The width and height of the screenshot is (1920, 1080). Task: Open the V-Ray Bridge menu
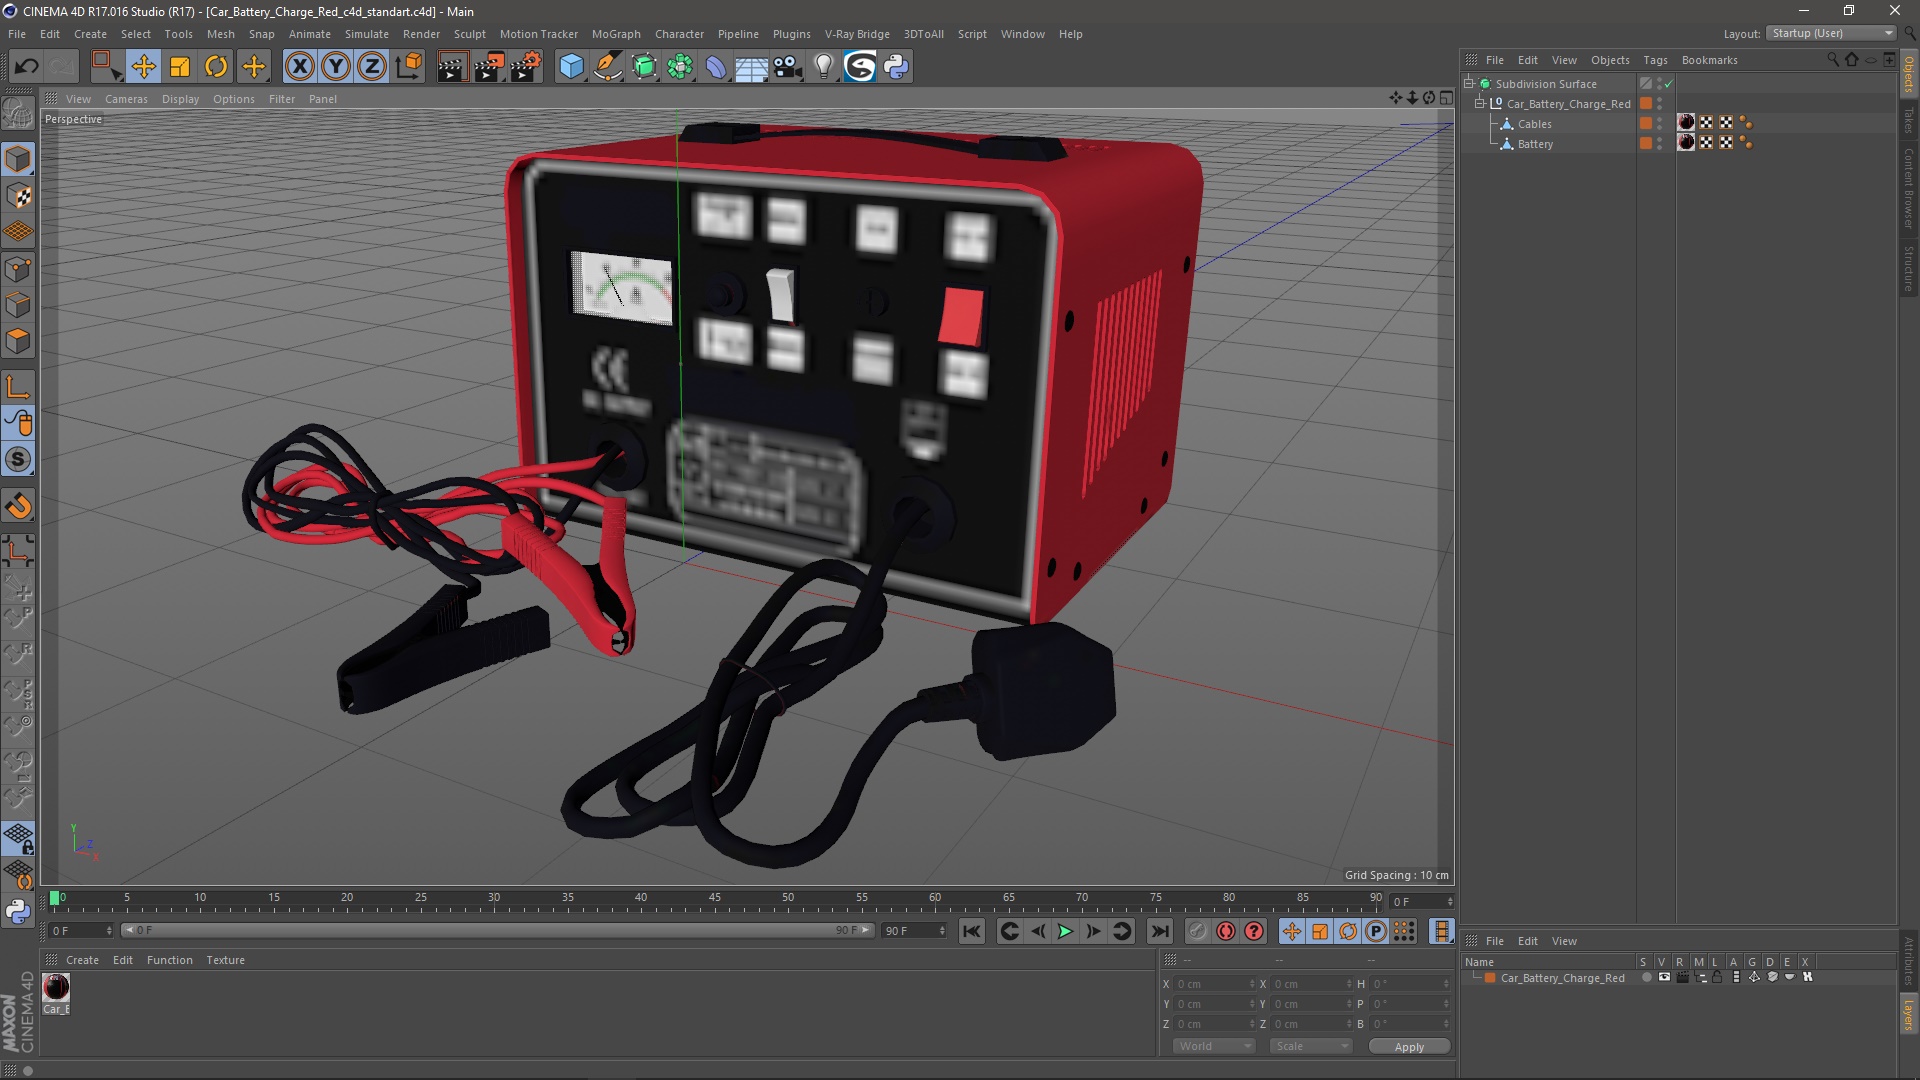tap(857, 34)
